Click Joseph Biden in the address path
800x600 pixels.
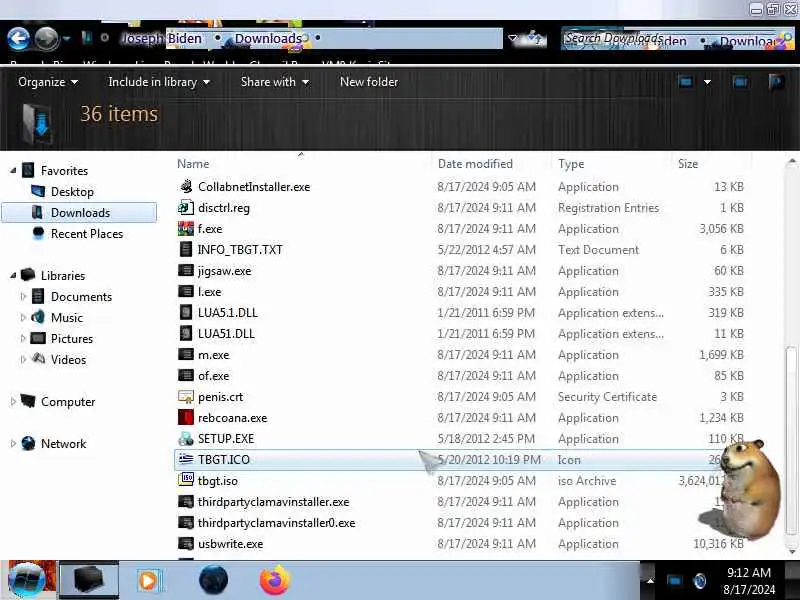pyautogui.click(x=161, y=39)
